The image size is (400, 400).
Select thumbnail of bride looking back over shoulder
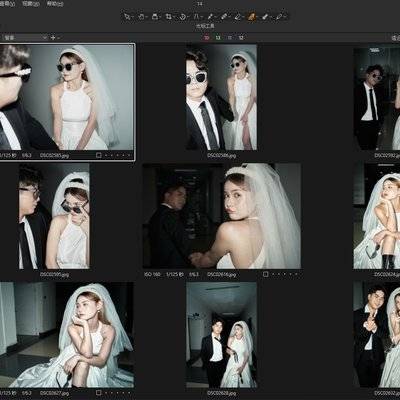point(222,216)
